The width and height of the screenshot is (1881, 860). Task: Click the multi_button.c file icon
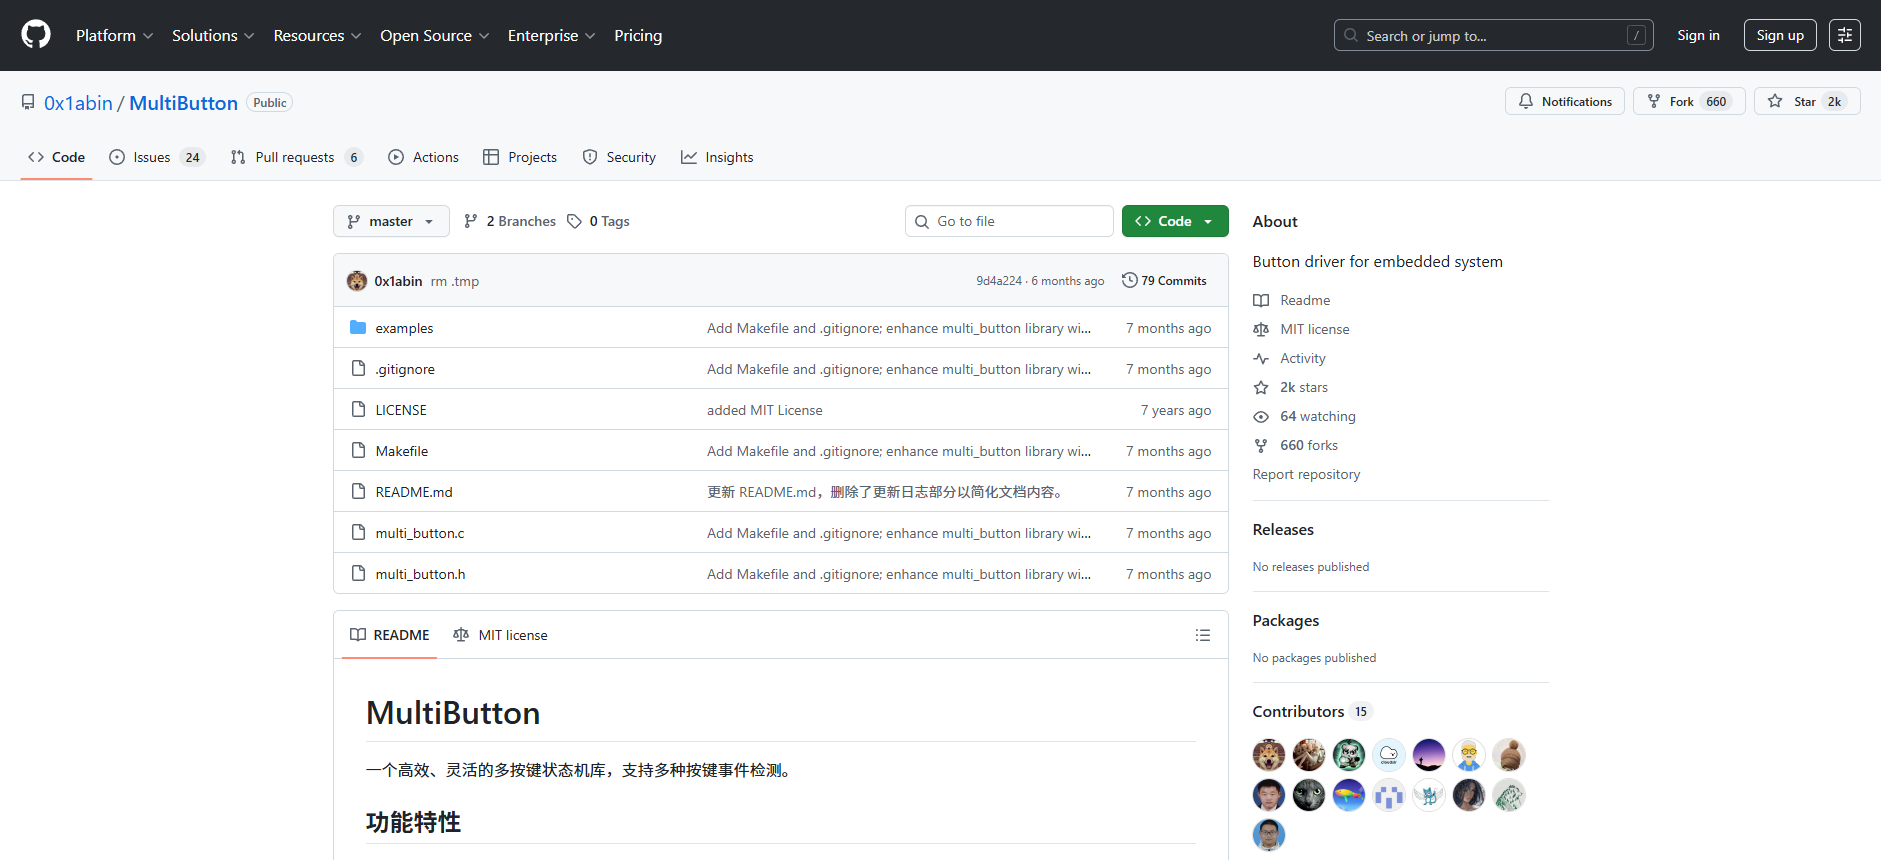point(358,532)
